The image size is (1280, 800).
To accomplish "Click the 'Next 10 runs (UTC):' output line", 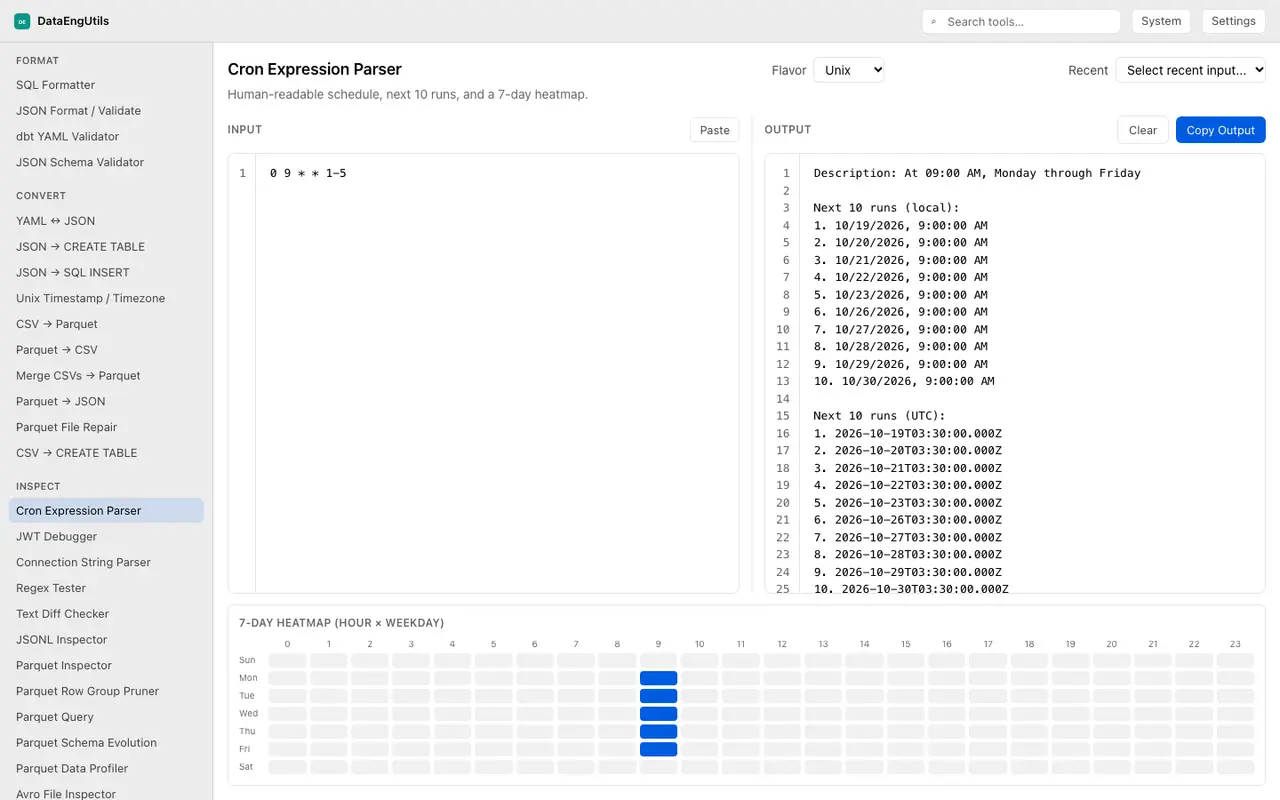I will click(879, 416).
